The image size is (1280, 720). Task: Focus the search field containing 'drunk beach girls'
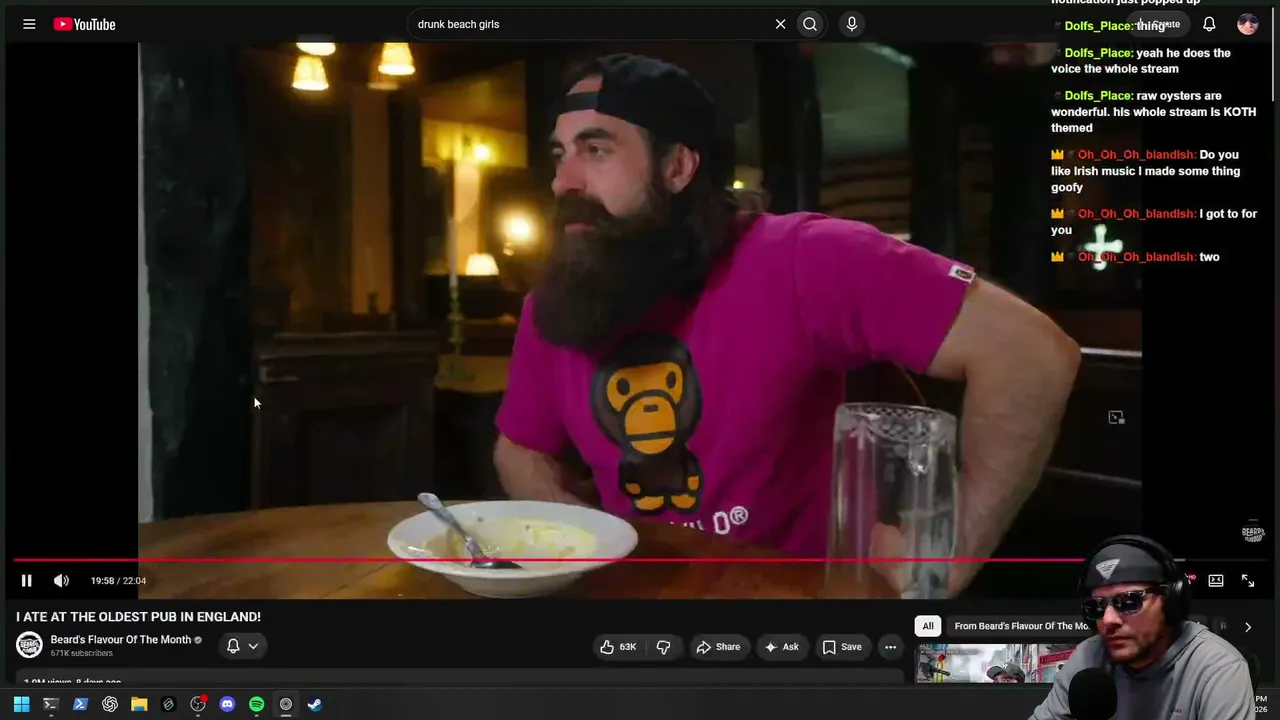[x=588, y=24]
